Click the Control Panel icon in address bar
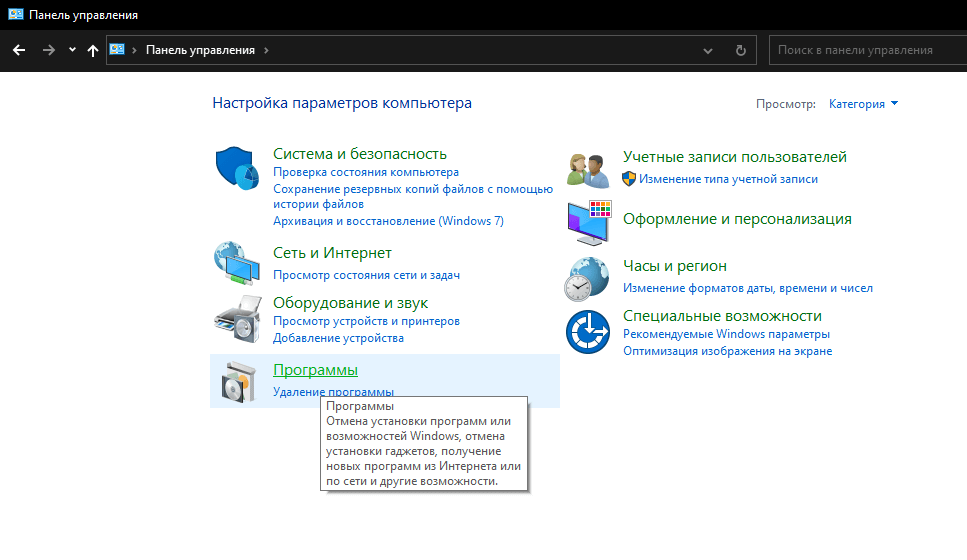This screenshot has width=967, height=560. tap(117, 49)
